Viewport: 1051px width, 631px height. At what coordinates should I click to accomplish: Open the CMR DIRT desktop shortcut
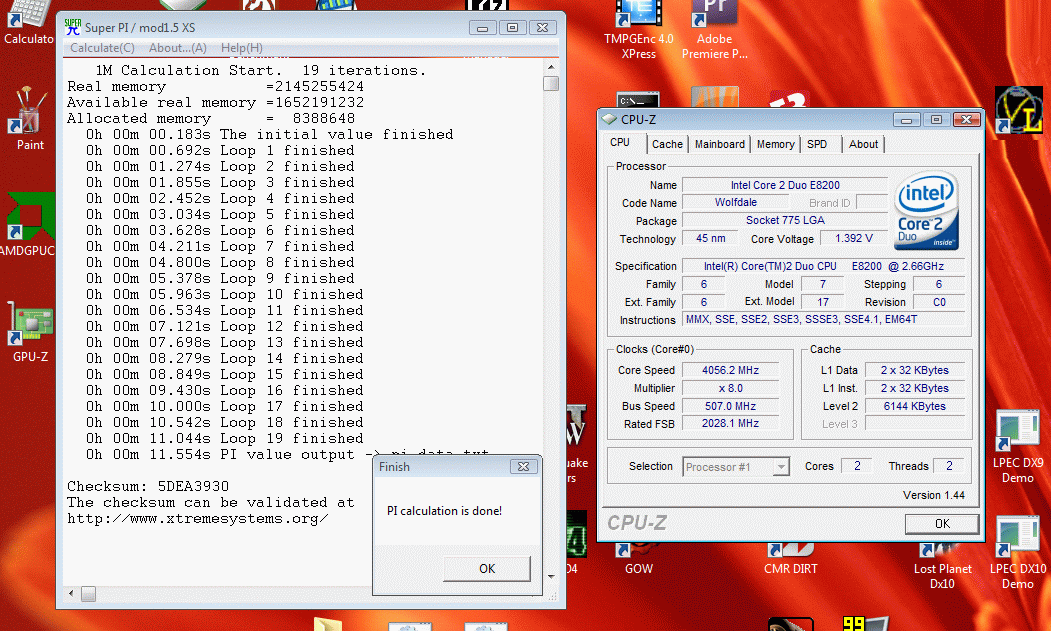tap(790, 560)
